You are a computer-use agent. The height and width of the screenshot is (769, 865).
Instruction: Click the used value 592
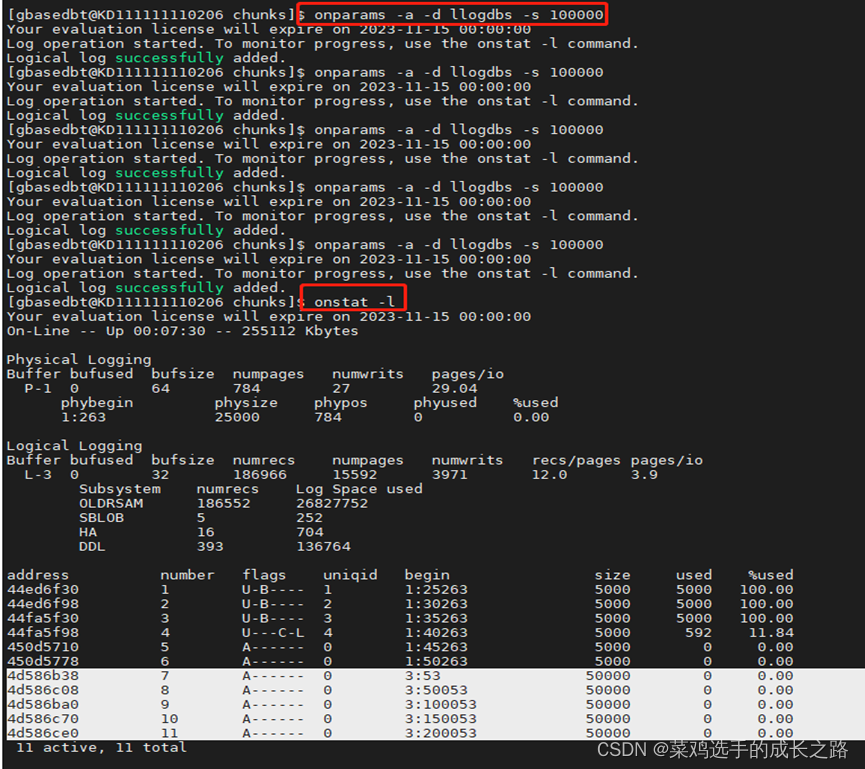[x=698, y=633]
